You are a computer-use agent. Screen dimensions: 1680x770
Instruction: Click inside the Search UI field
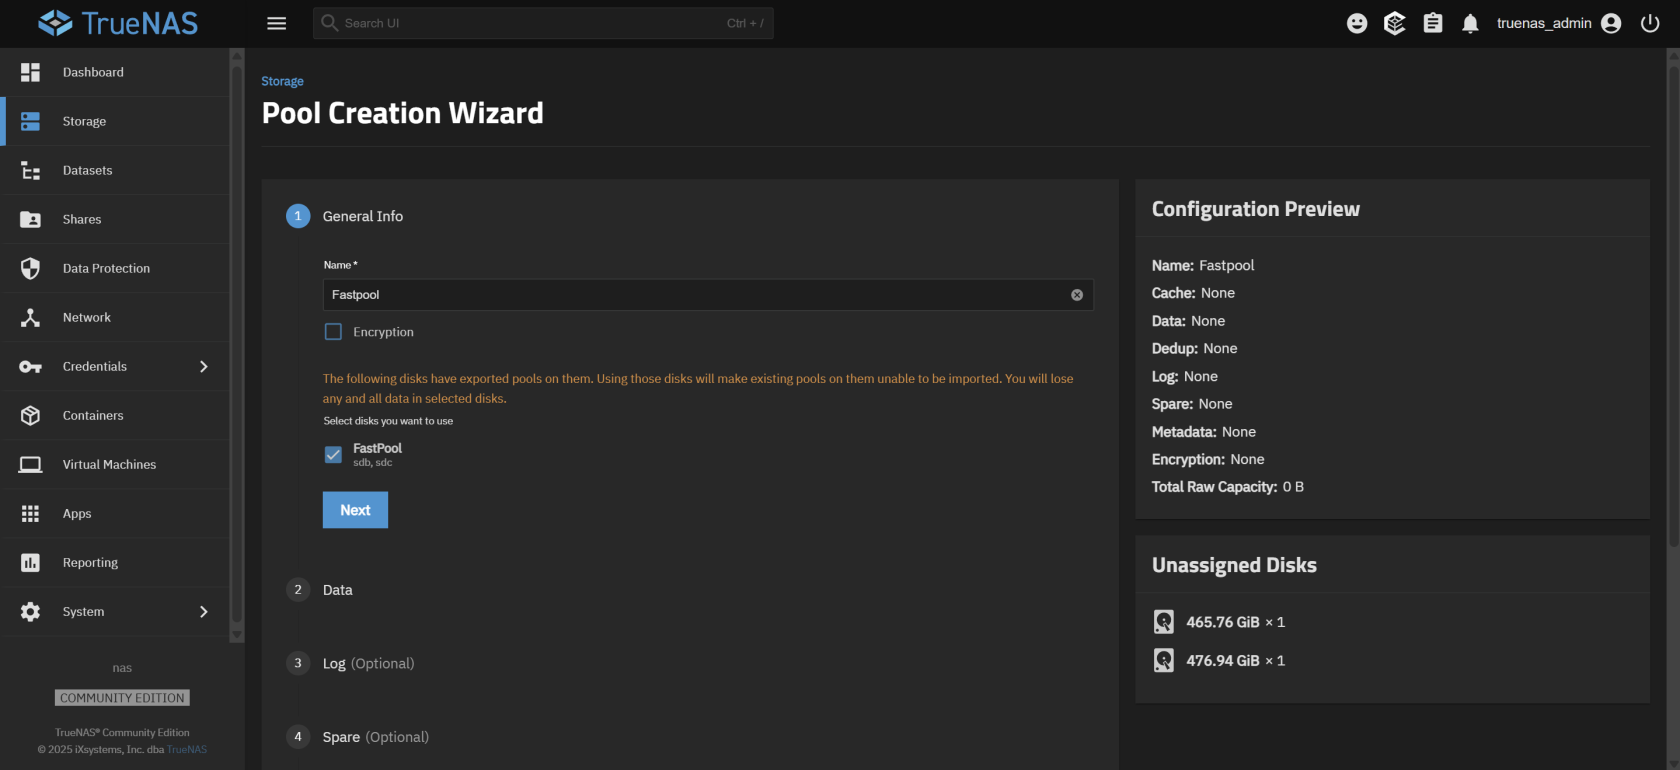pyautogui.click(x=530, y=23)
